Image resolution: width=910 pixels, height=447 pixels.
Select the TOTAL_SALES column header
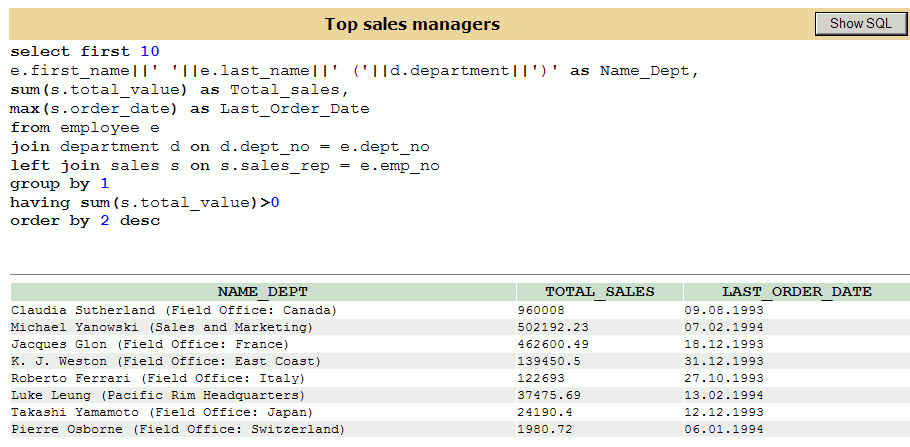[x=600, y=291]
